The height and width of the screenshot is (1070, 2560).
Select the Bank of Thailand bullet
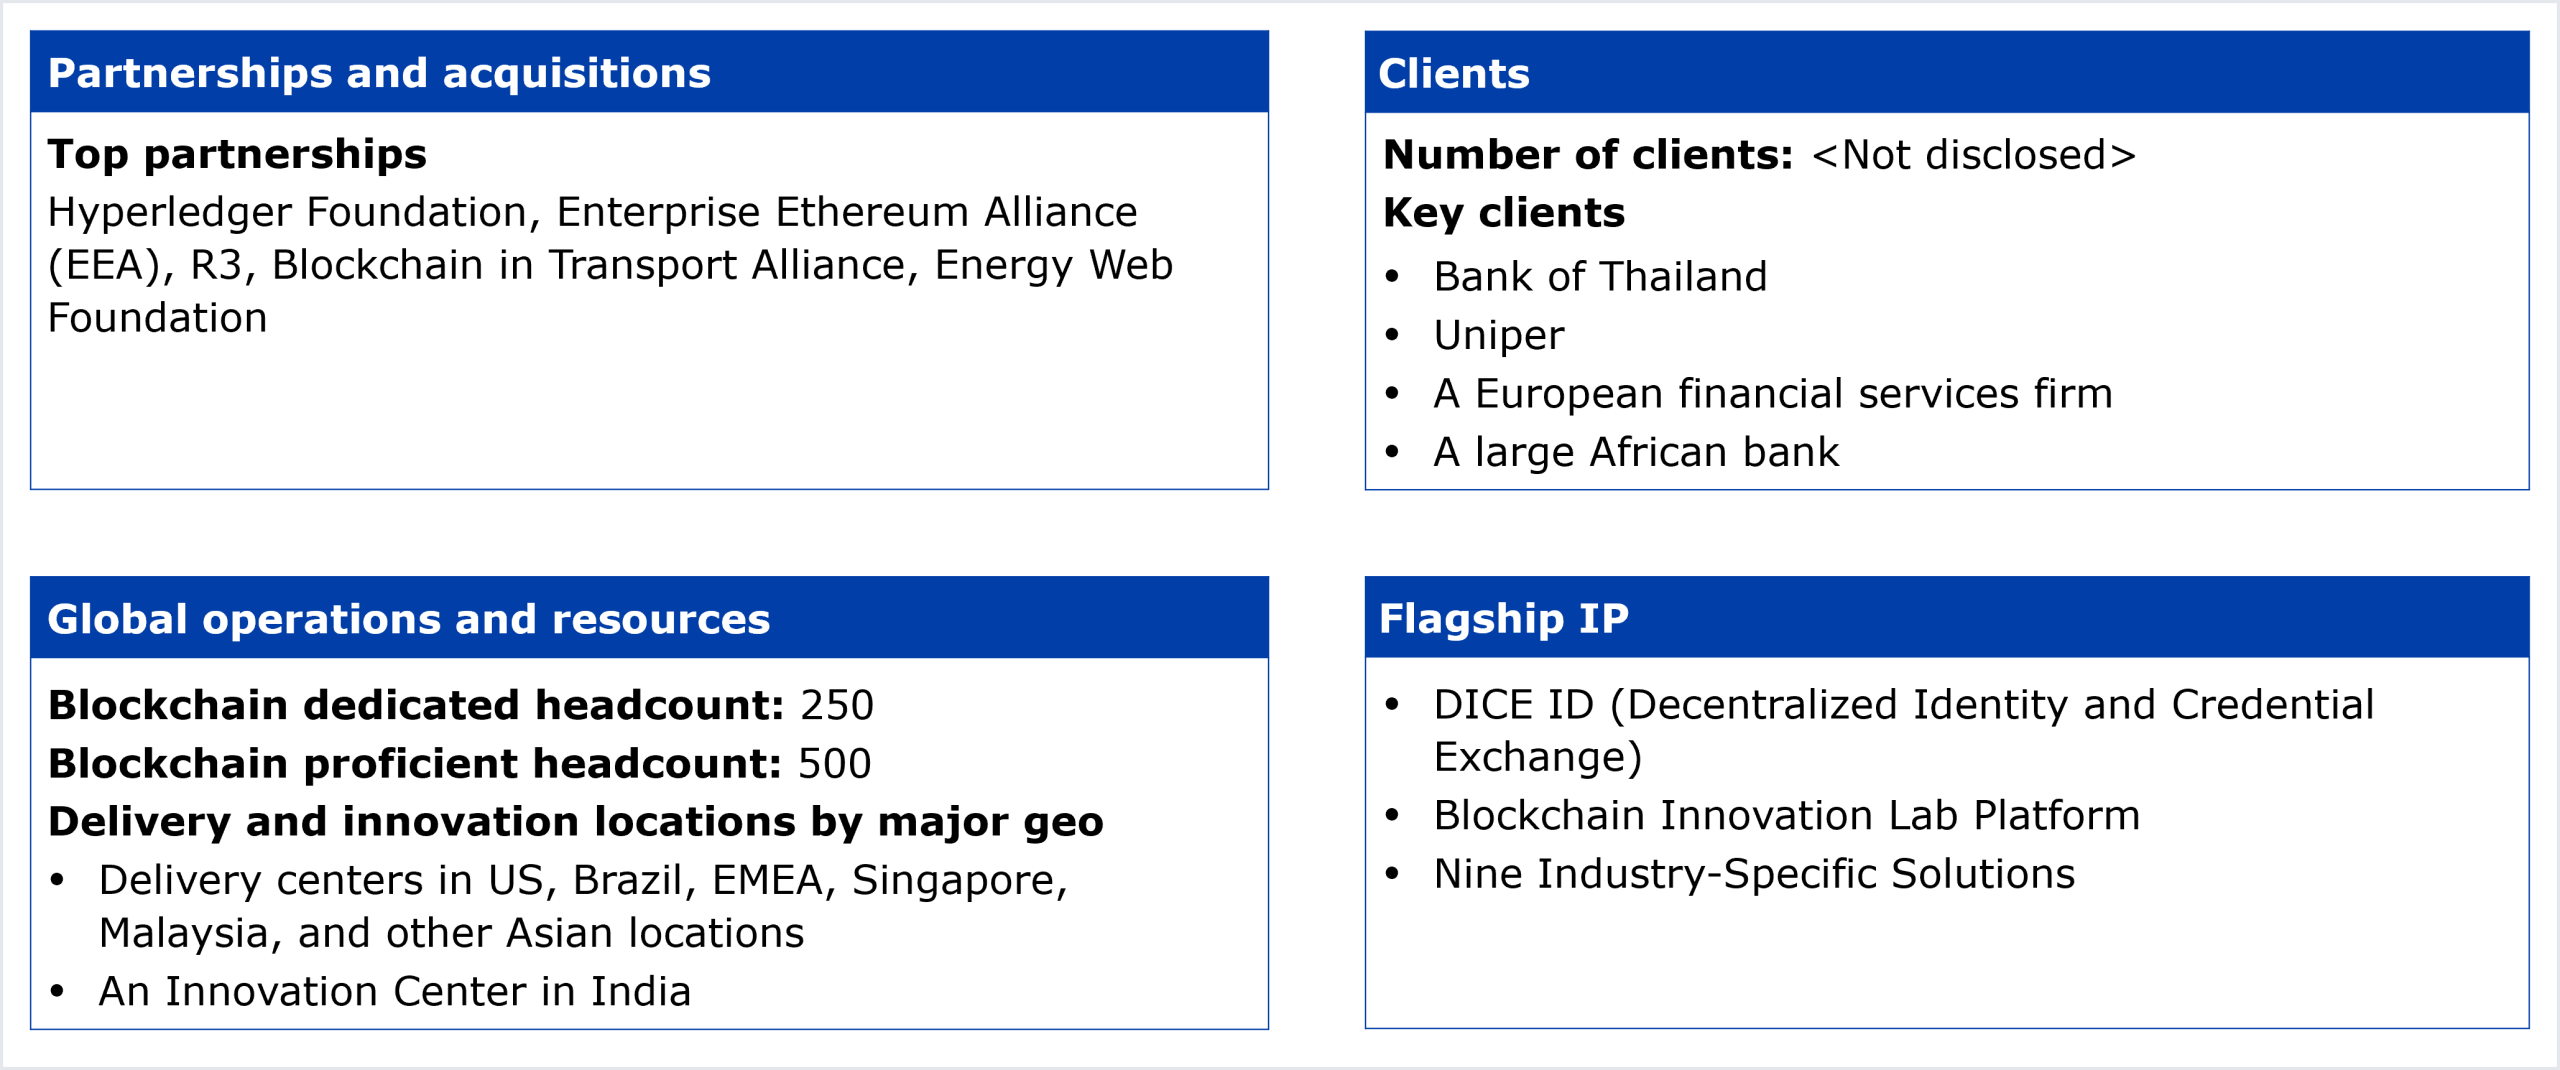(1600, 277)
